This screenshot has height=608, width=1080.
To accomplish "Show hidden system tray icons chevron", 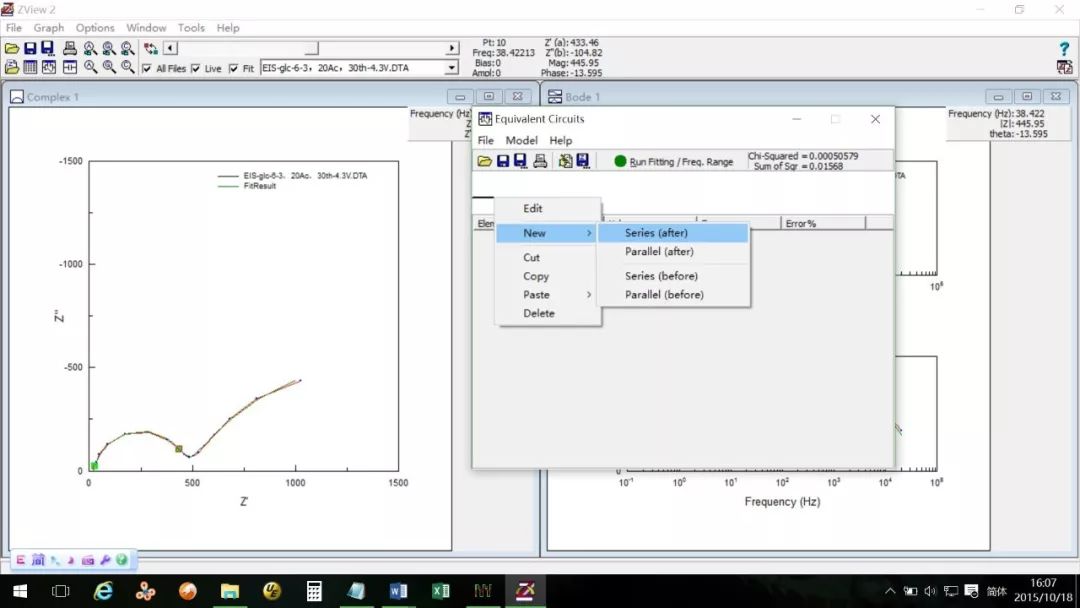I will click(890, 591).
